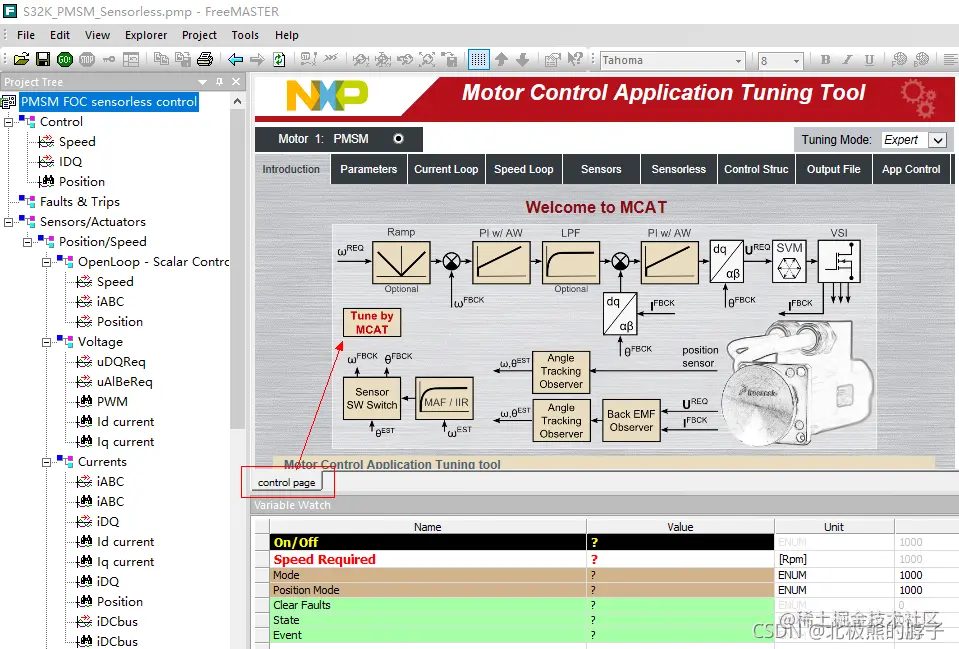Navigate forward with the right arrow icon
This screenshot has height=649, width=959.
pyautogui.click(x=257, y=59)
